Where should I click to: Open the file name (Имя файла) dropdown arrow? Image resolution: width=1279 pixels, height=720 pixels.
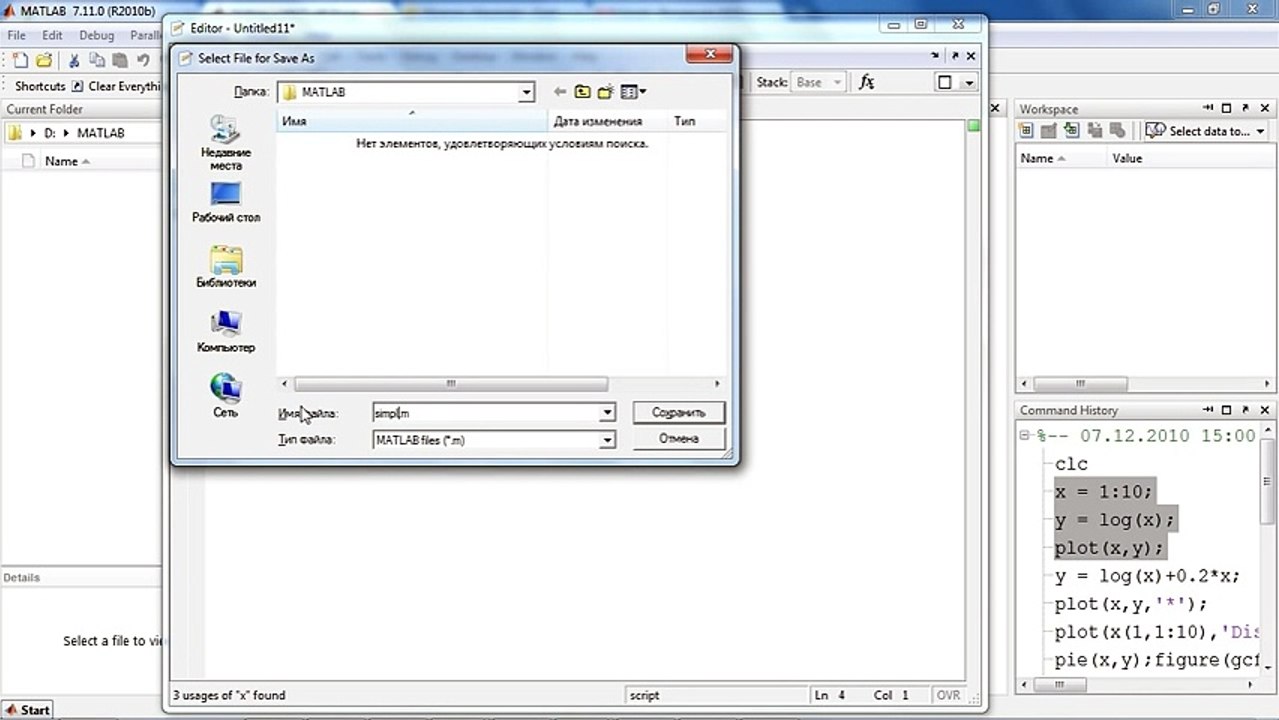tap(607, 413)
